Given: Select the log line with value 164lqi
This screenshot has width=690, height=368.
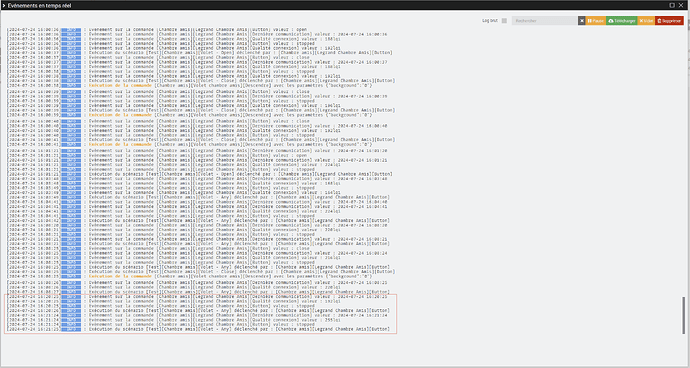Looking at the screenshot, I should pyautogui.click(x=174, y=192).
